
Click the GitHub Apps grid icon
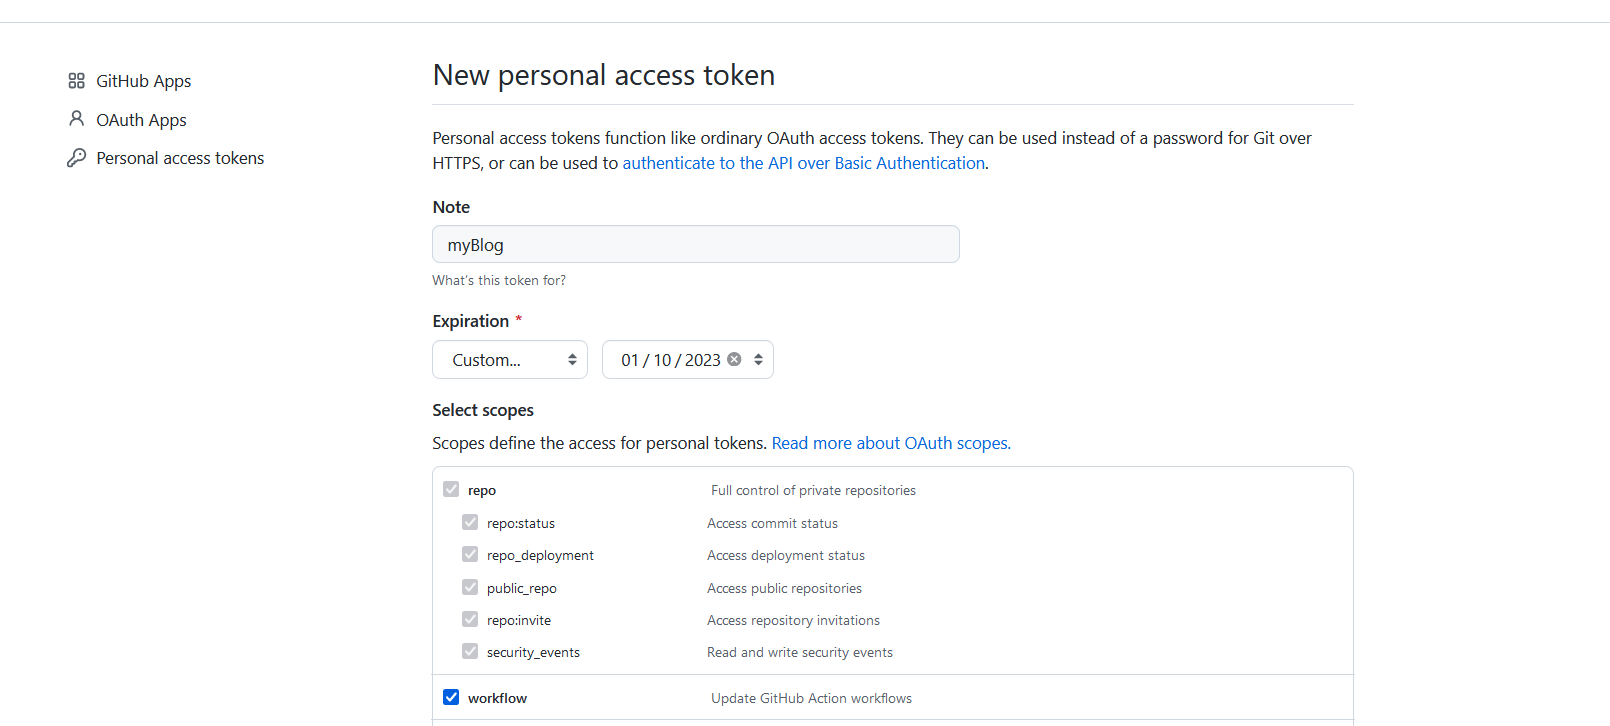click(76, 81)
